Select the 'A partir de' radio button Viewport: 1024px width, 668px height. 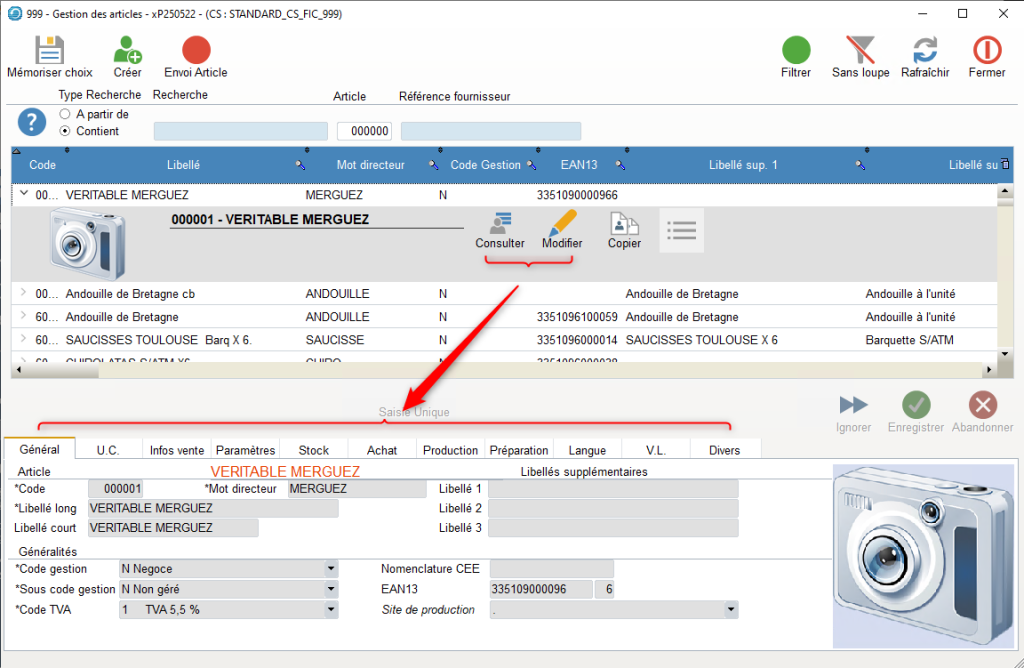click(65, 114)
